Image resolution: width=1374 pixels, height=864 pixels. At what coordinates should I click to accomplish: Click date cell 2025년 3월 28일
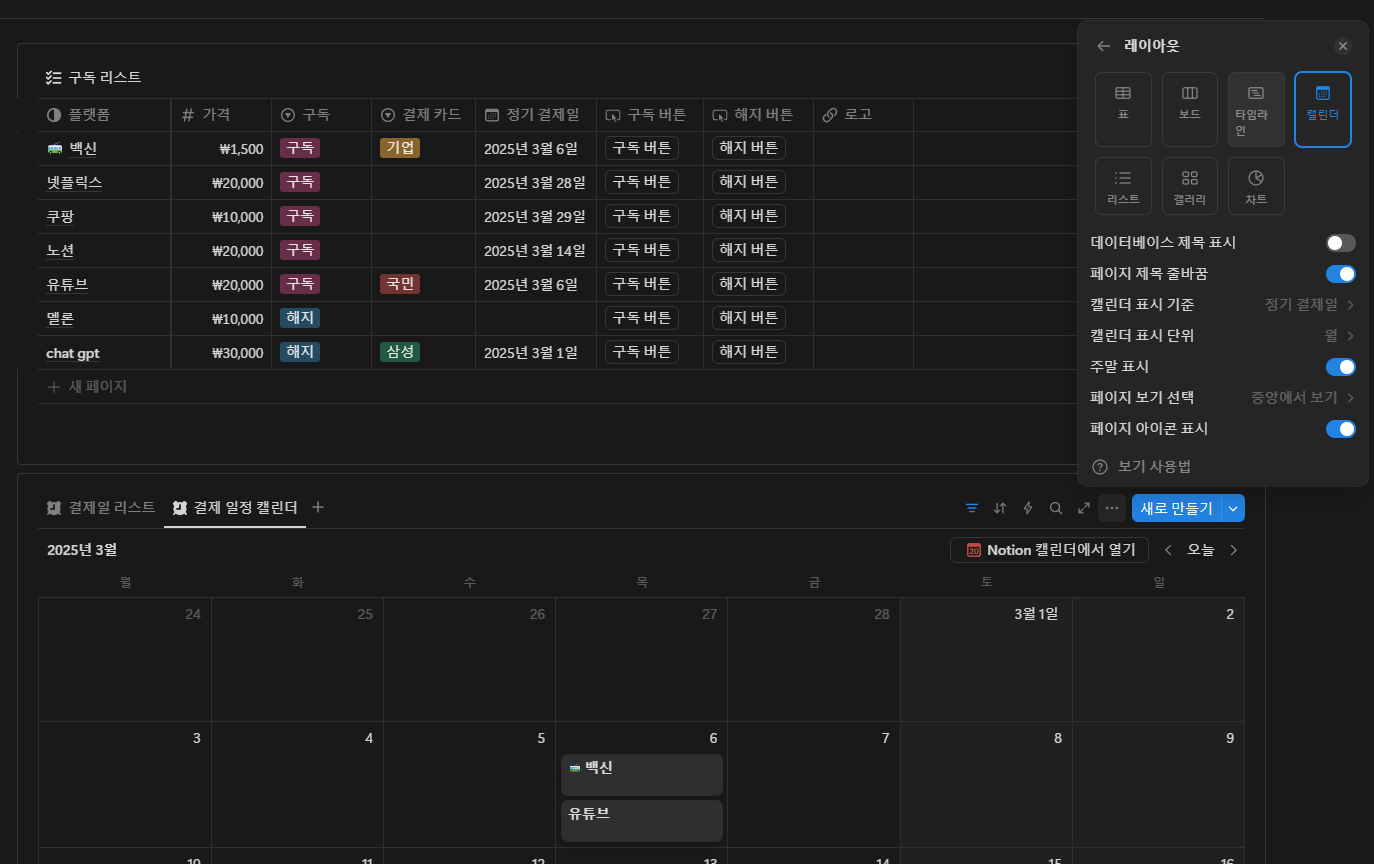[536, 182]
